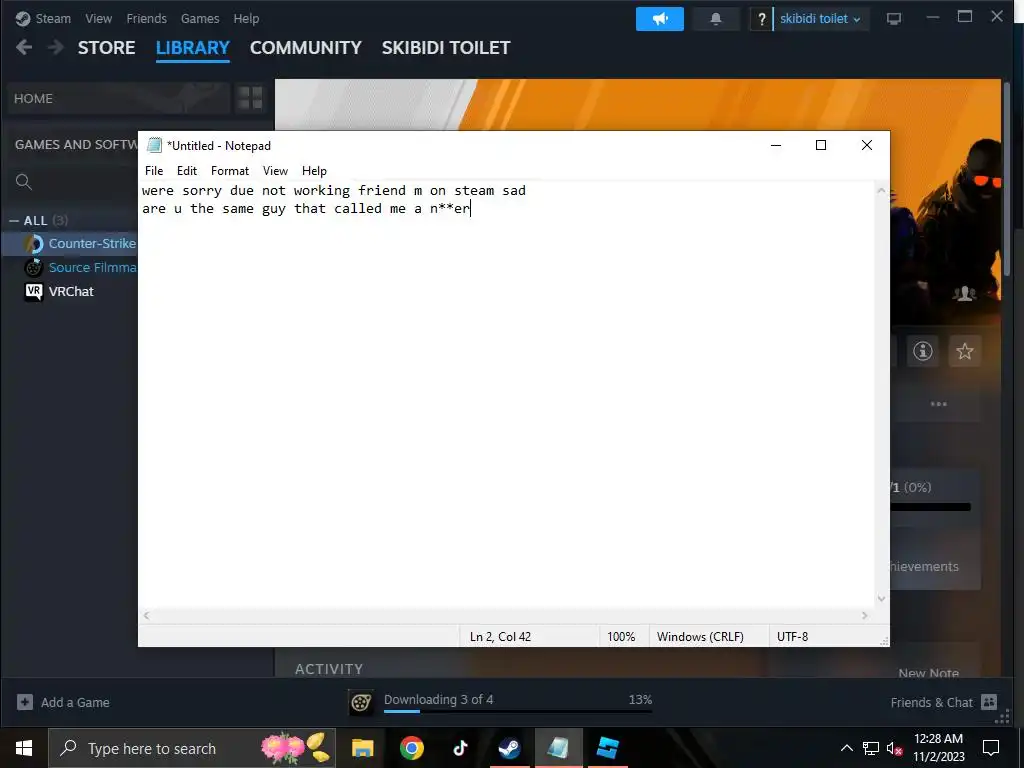The image size is (1024, 768).
Task: Click the Notepad taskbar icon
Action: coord(558,748)
